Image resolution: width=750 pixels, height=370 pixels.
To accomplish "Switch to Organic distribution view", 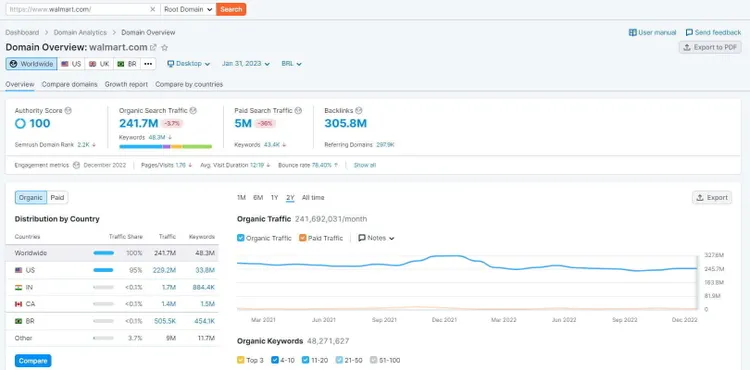I will click(x=31, y=197).
